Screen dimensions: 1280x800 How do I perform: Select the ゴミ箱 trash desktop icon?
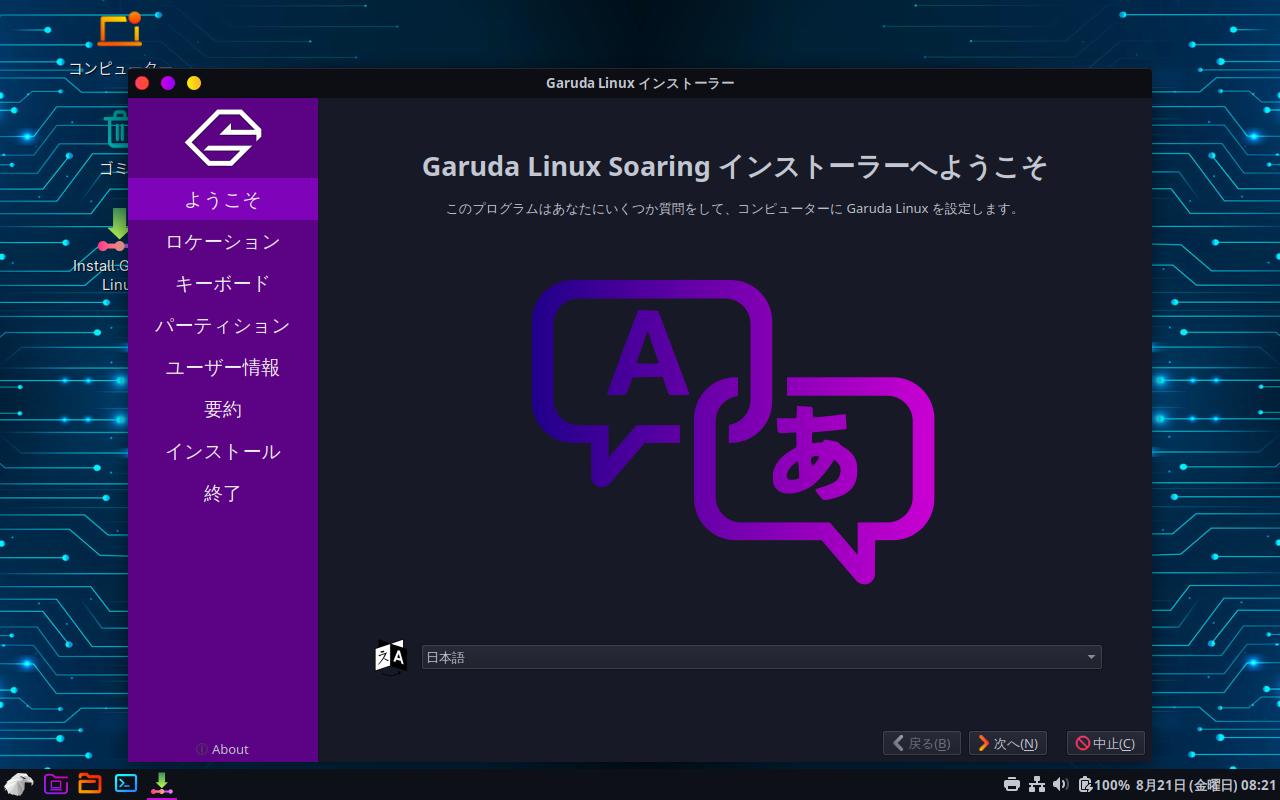pyautogui.click(x=117, y=144)
